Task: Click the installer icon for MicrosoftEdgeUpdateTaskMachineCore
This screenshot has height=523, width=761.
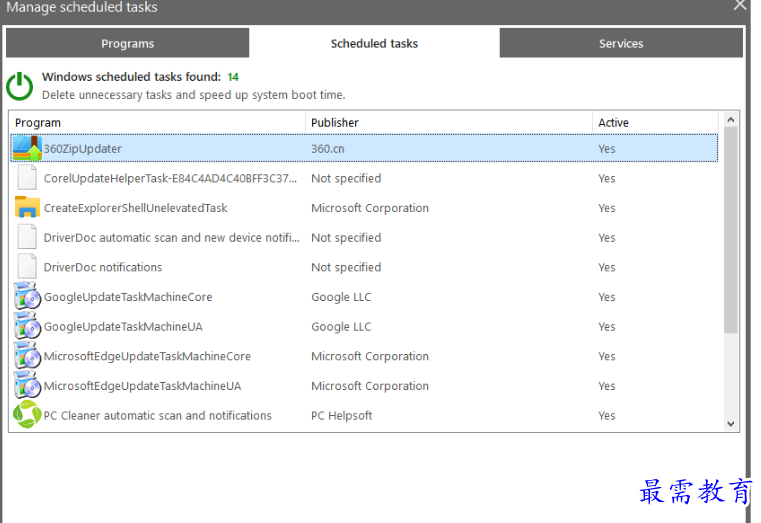Action: click(x=27, y=356)
